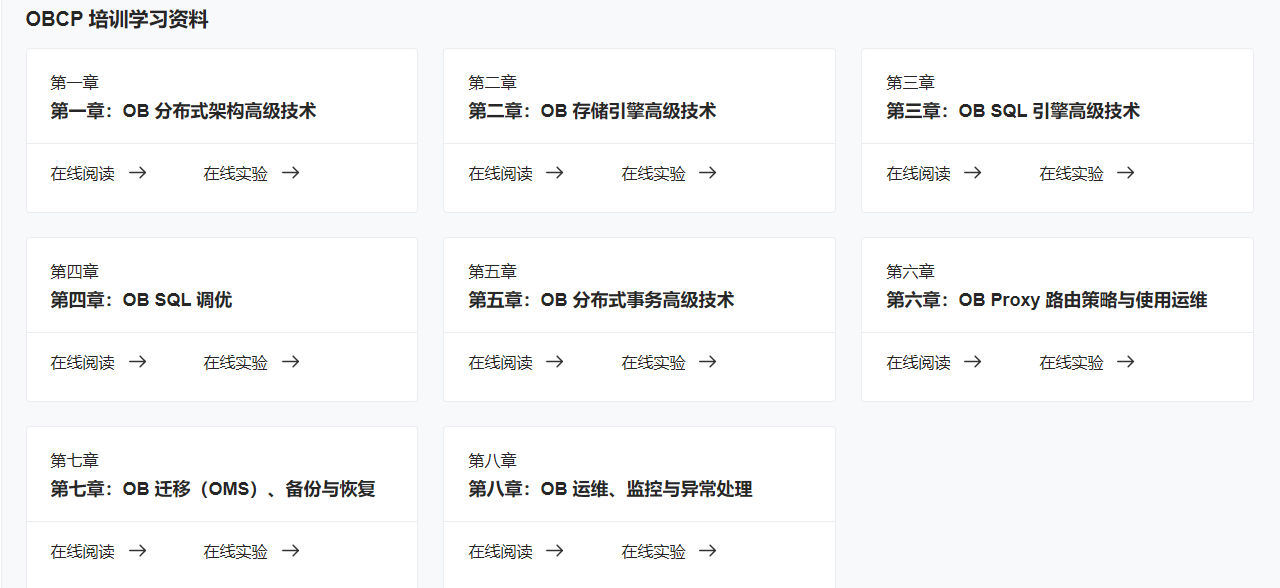Click the arrow icon beside 第四章 在线实验
The image size is (1280, 588).
[290, 362]
